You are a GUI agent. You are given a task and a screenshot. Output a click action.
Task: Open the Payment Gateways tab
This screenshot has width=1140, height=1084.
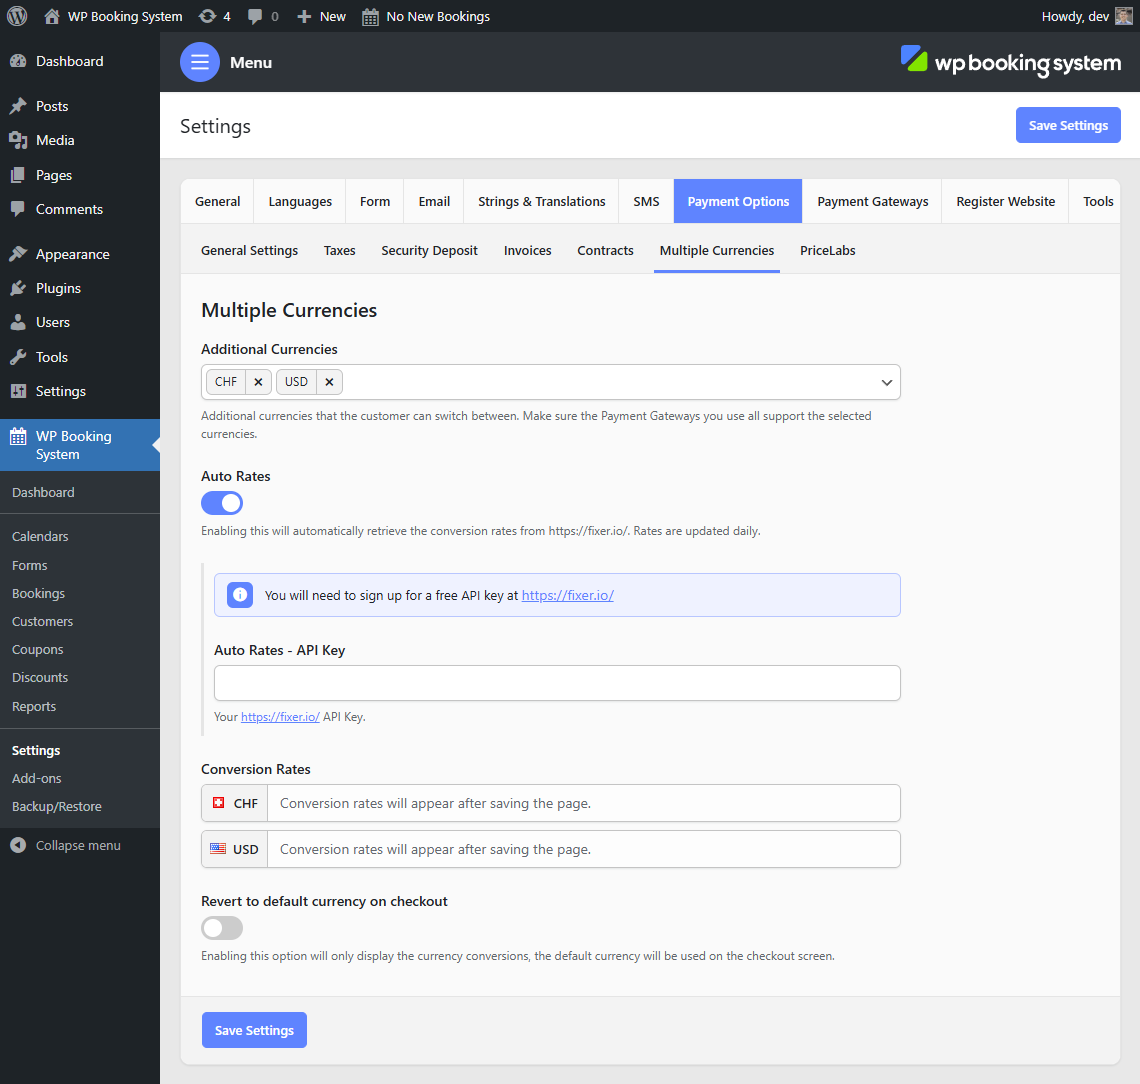click(872, 201)
